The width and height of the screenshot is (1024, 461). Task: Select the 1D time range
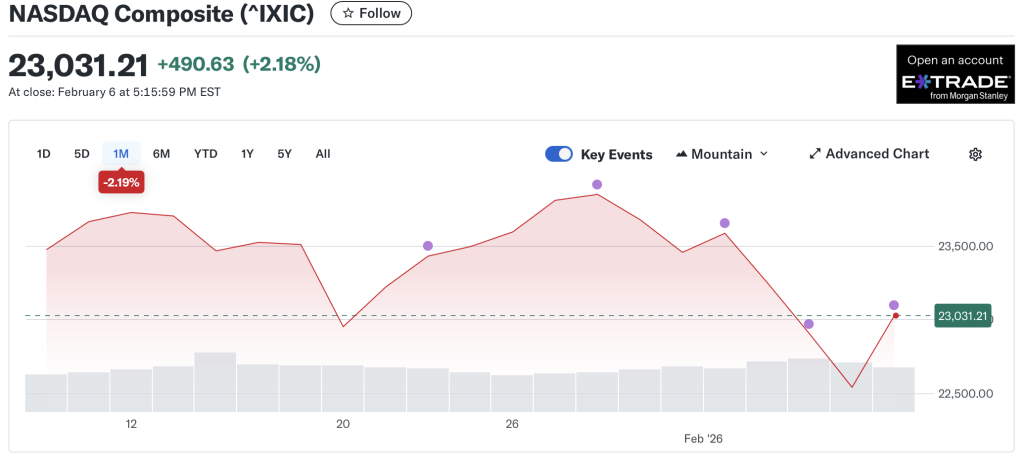click(x=44, y=154)
